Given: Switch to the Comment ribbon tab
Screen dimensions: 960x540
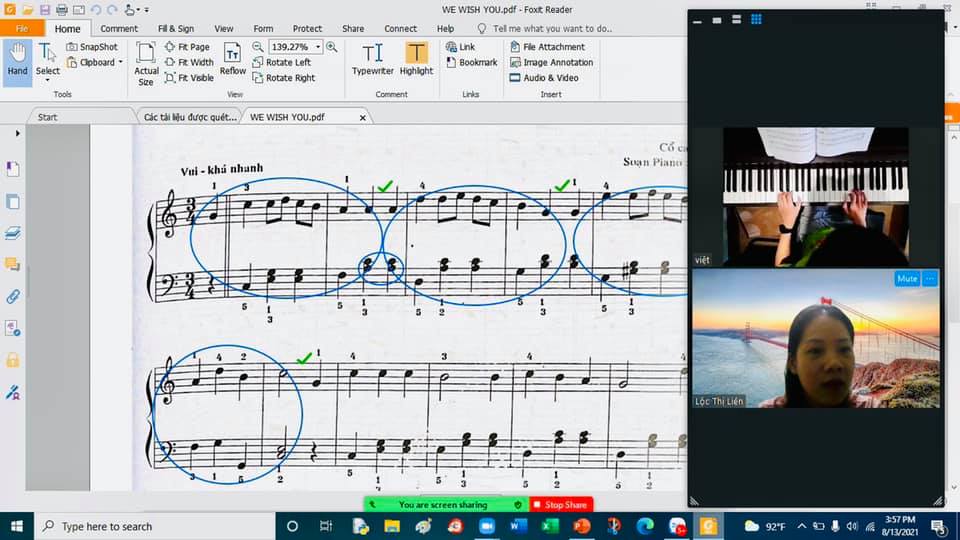Looking at the screenshot, I should 119,28.
